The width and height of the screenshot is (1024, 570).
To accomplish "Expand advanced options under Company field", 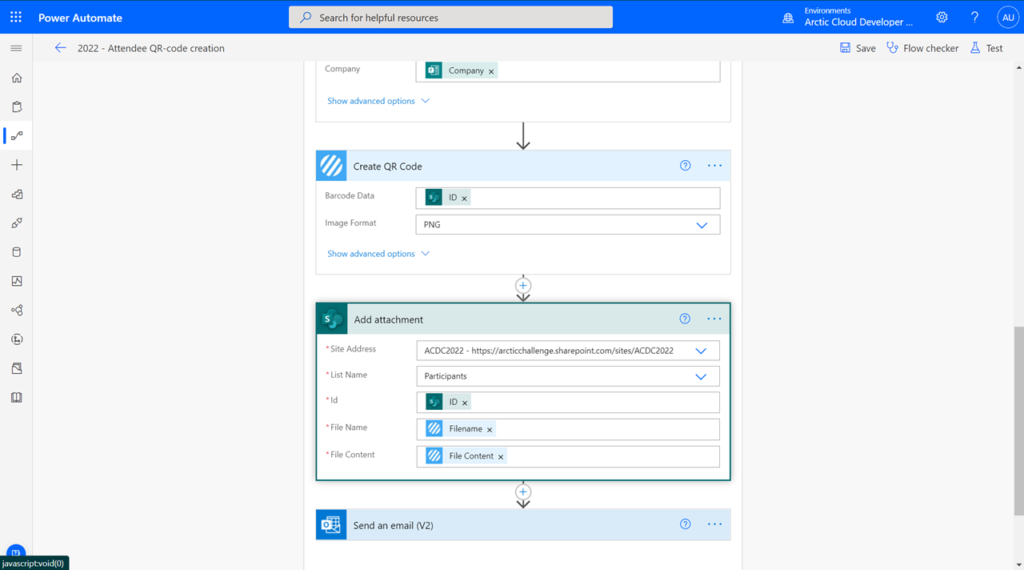I will click(x=378, y=101).
